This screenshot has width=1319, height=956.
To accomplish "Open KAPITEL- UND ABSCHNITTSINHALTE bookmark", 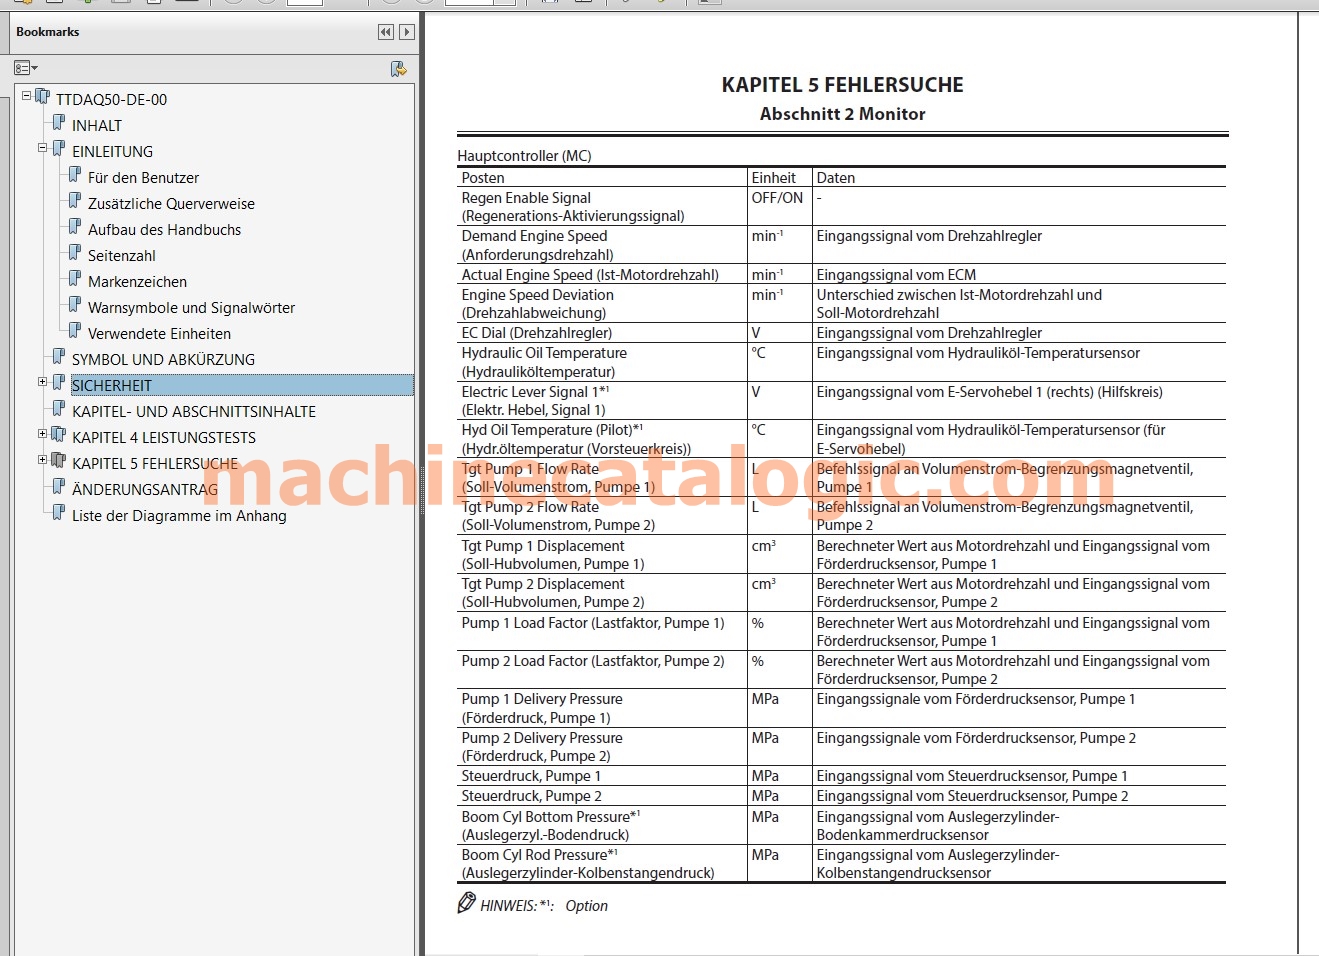I will [x=194, y=412].
